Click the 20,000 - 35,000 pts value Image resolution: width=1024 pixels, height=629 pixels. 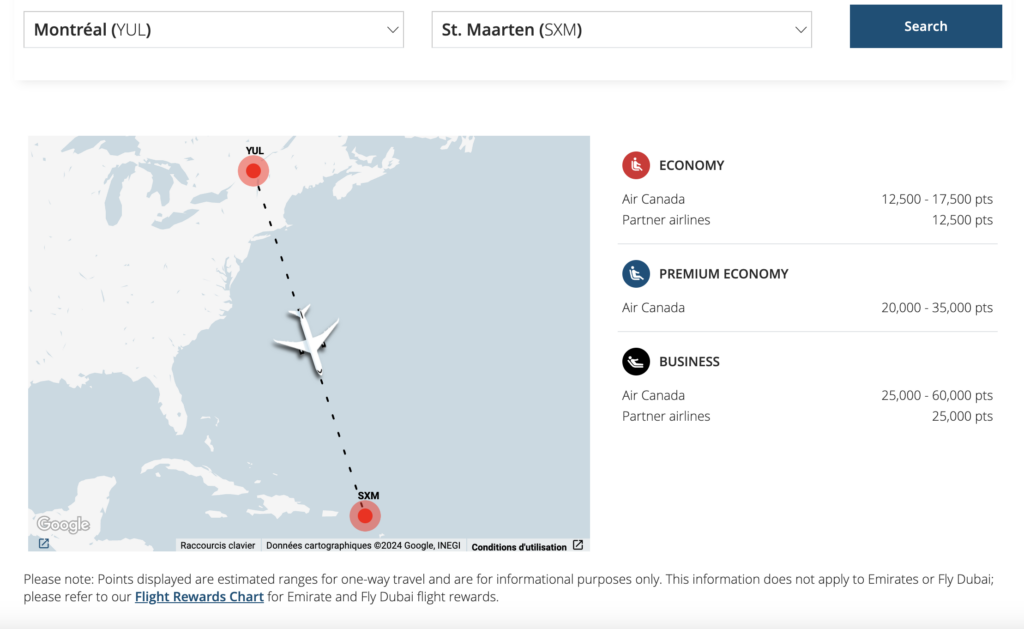(x=937, y=308)
